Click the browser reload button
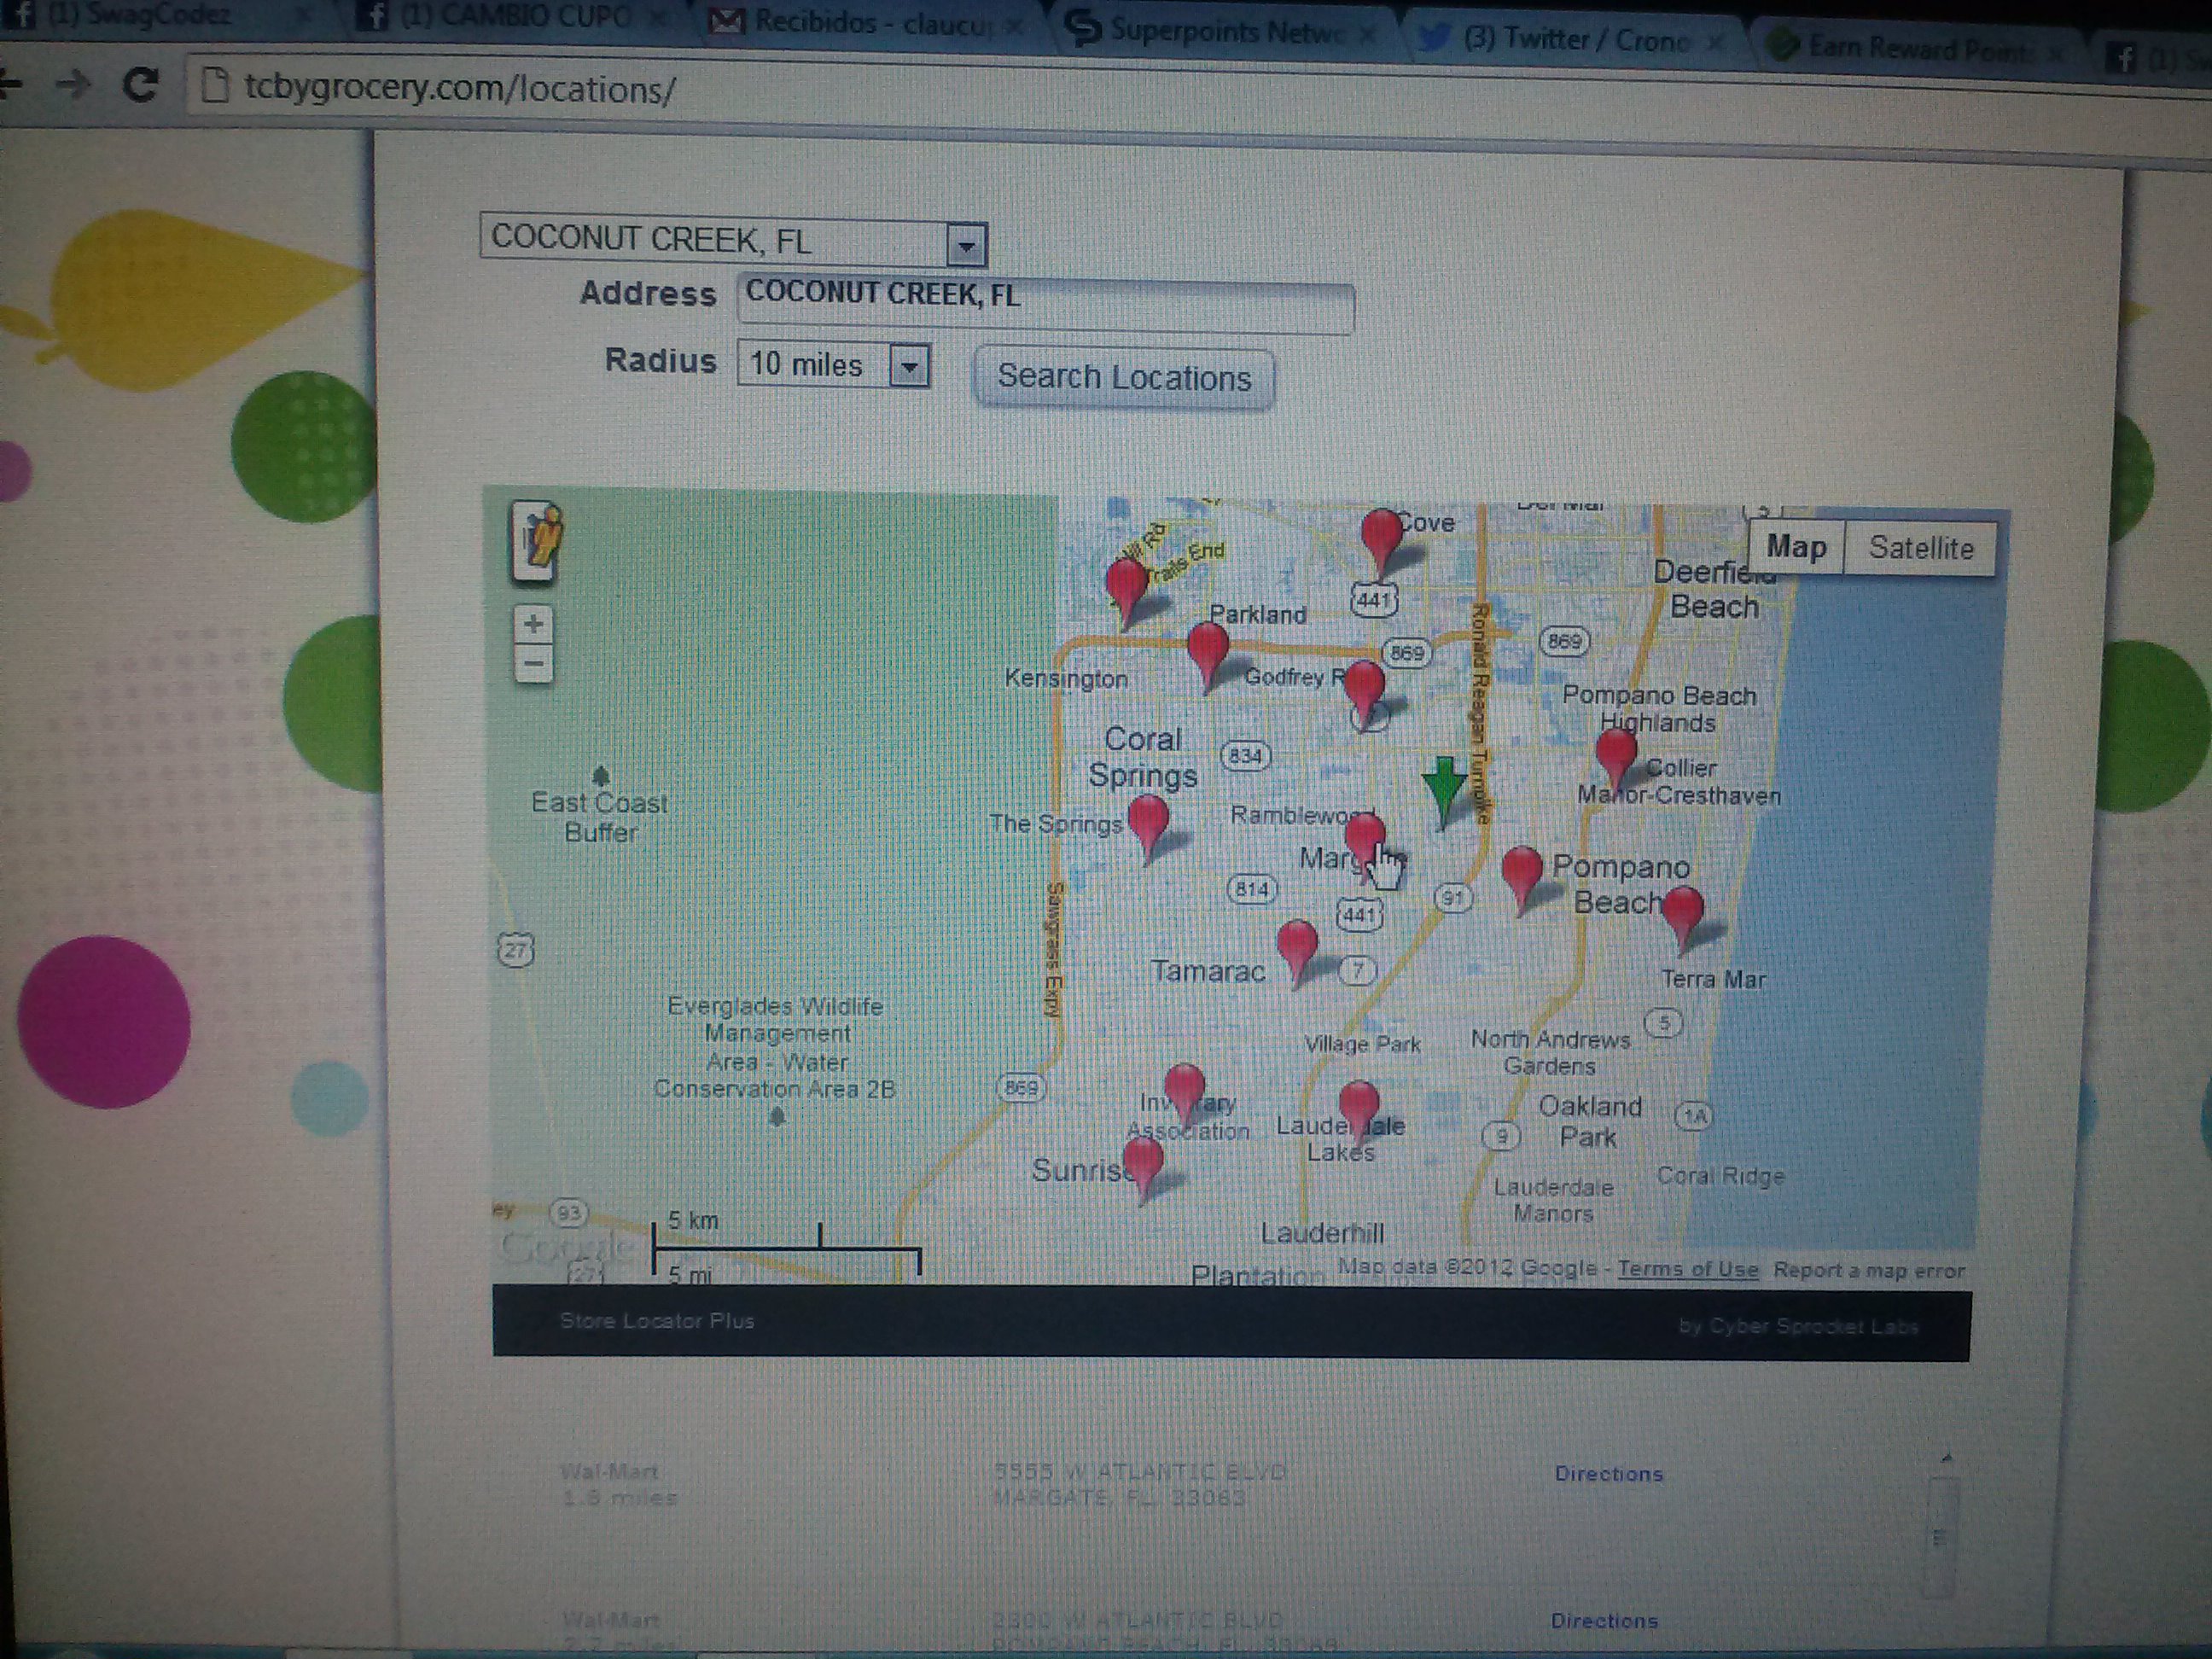The height and width of the screenshot is (1659, 2212). [x=140, y=85]
